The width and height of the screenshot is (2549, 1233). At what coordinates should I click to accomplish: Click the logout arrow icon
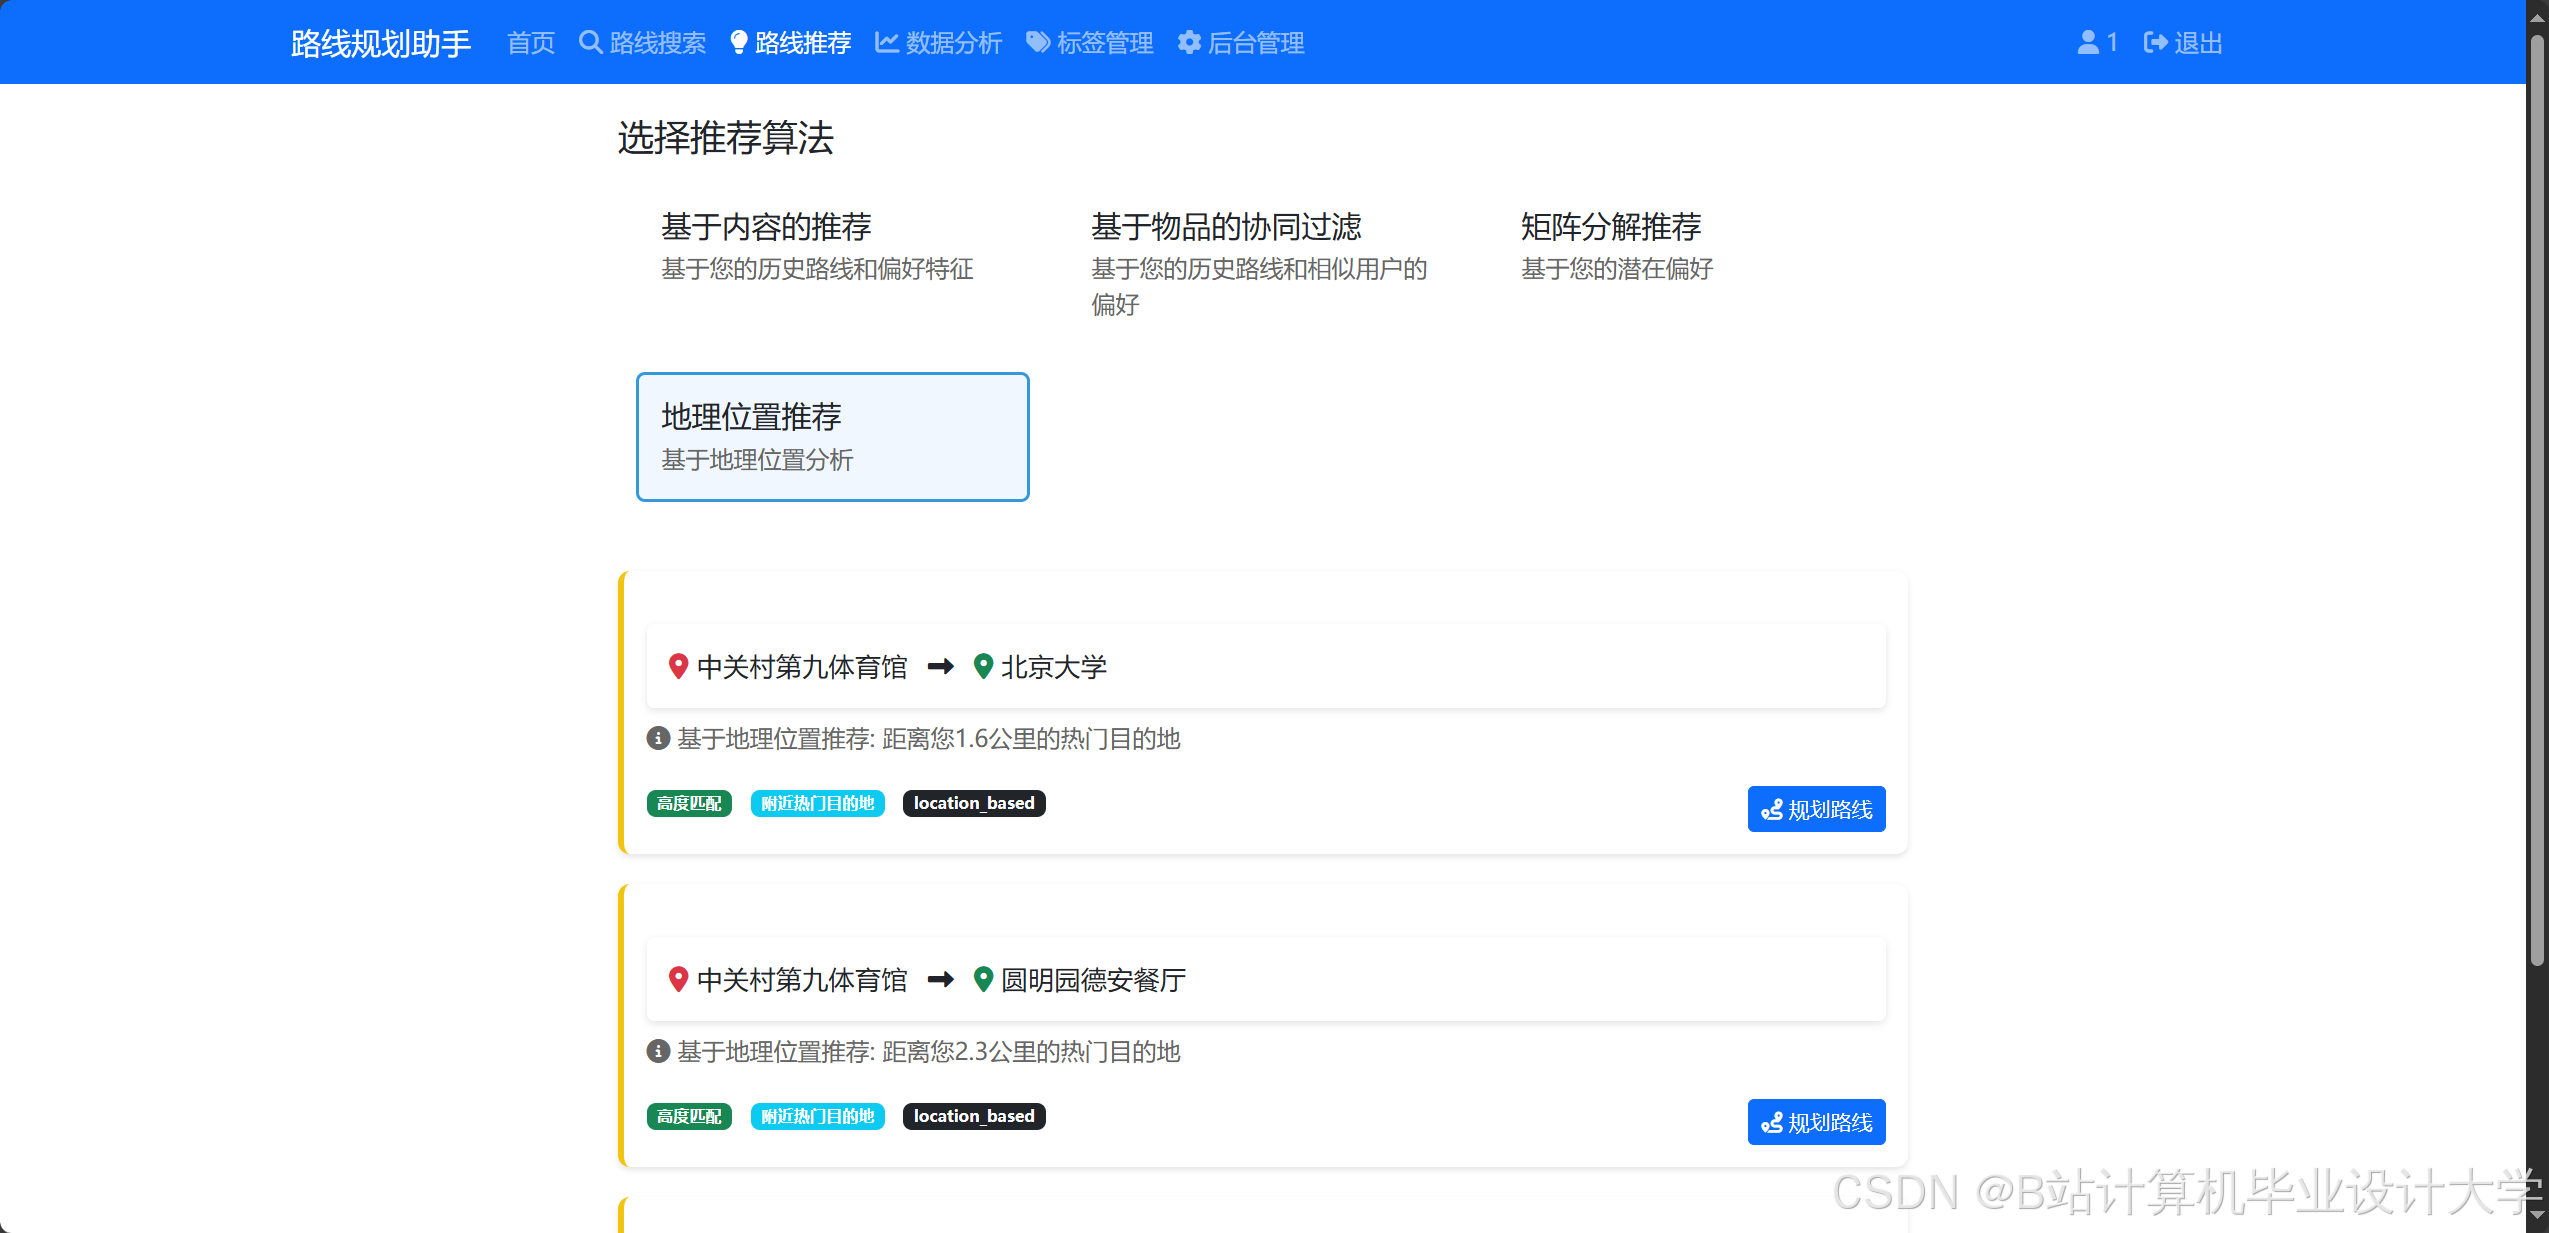coord(2155,42)
